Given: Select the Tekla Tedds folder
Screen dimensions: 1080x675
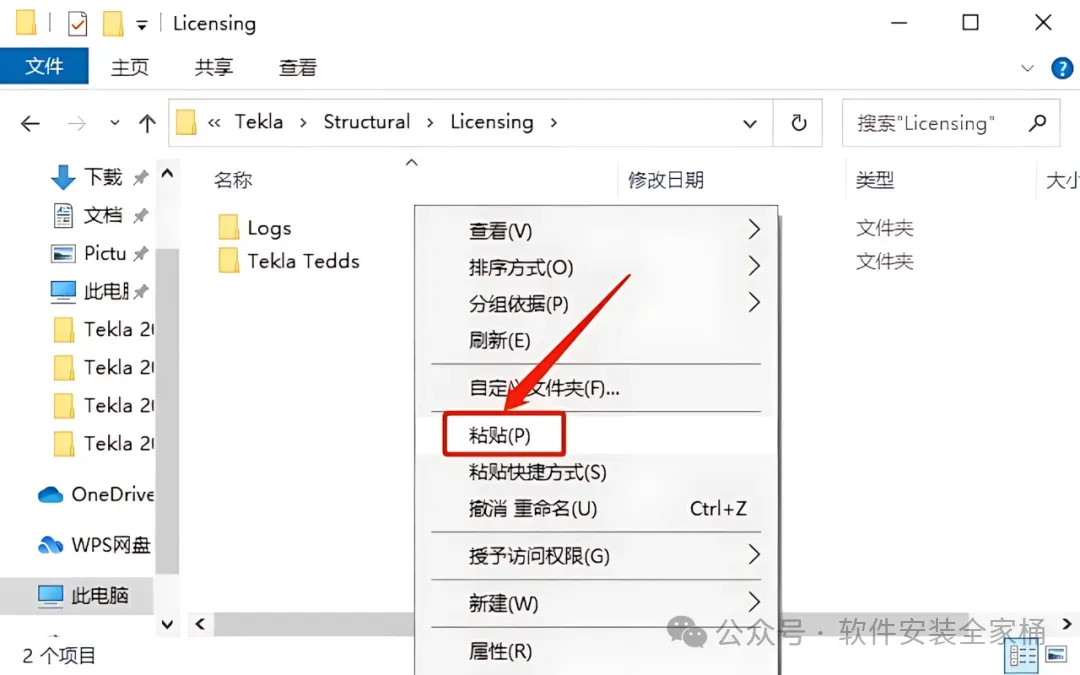Looking at the screenshot, I should tap(289, 261).
